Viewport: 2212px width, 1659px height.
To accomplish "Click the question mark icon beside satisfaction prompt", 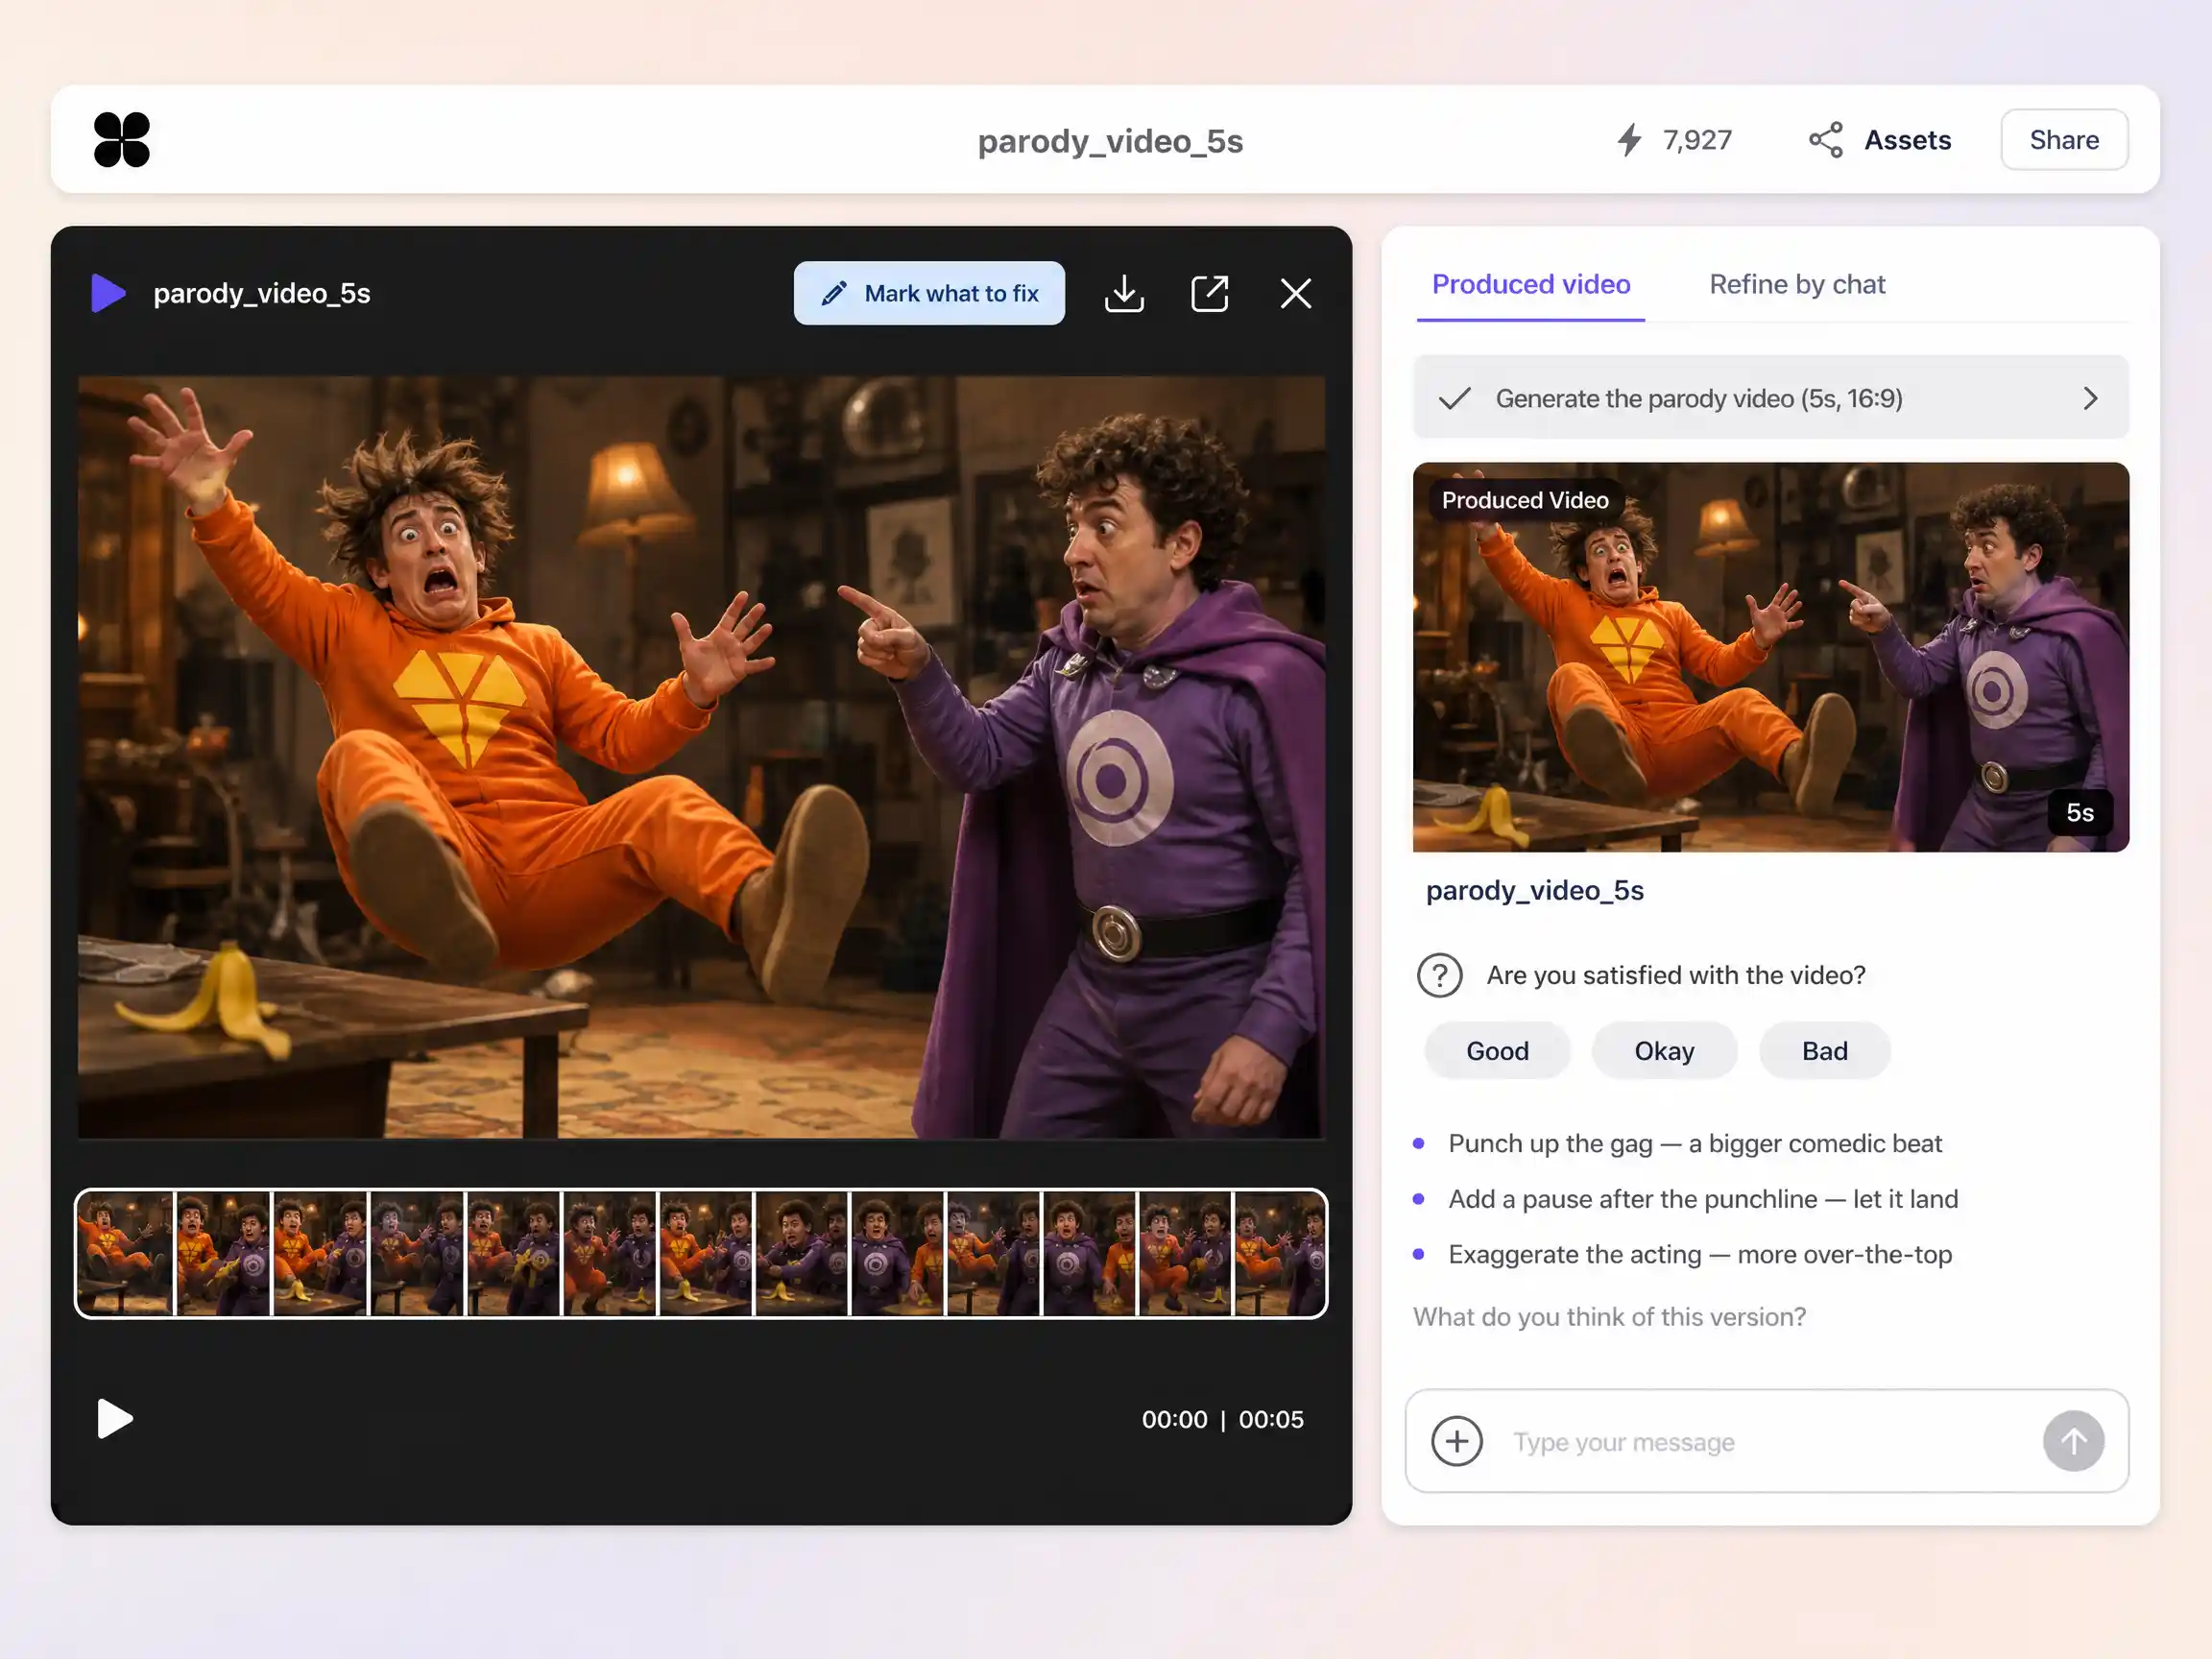I will tap(1439, 975).
